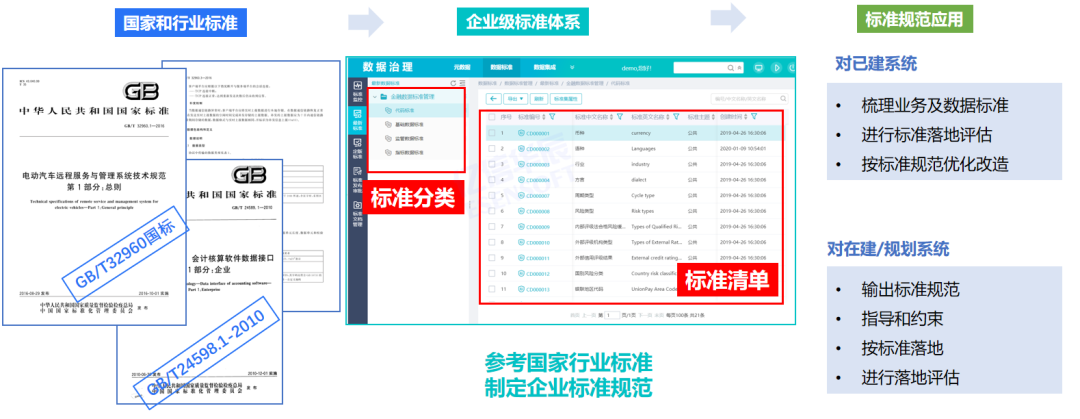Click the collapse list icon in tree panel

click(x=464, y=83)
